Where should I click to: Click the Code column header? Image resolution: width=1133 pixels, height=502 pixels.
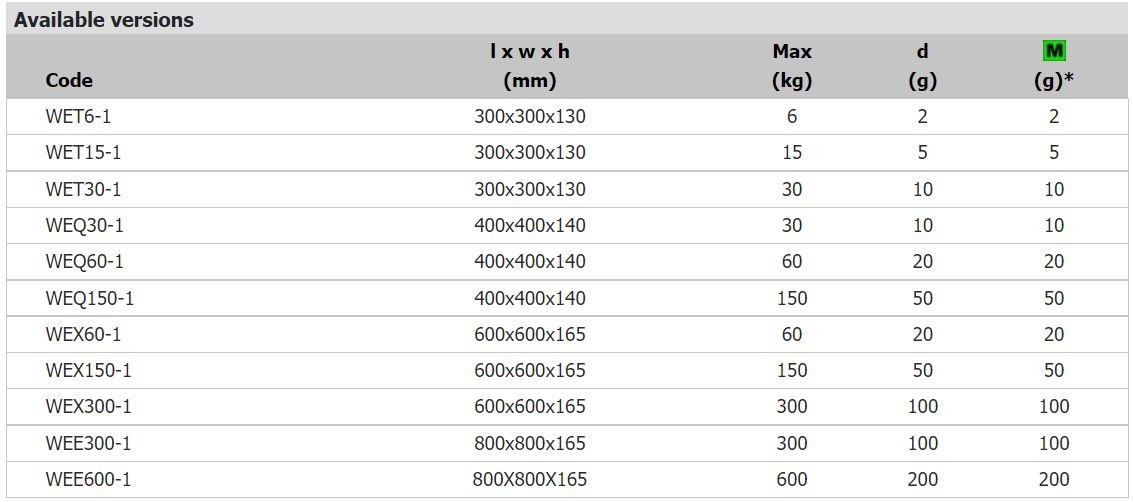[69, 80]
